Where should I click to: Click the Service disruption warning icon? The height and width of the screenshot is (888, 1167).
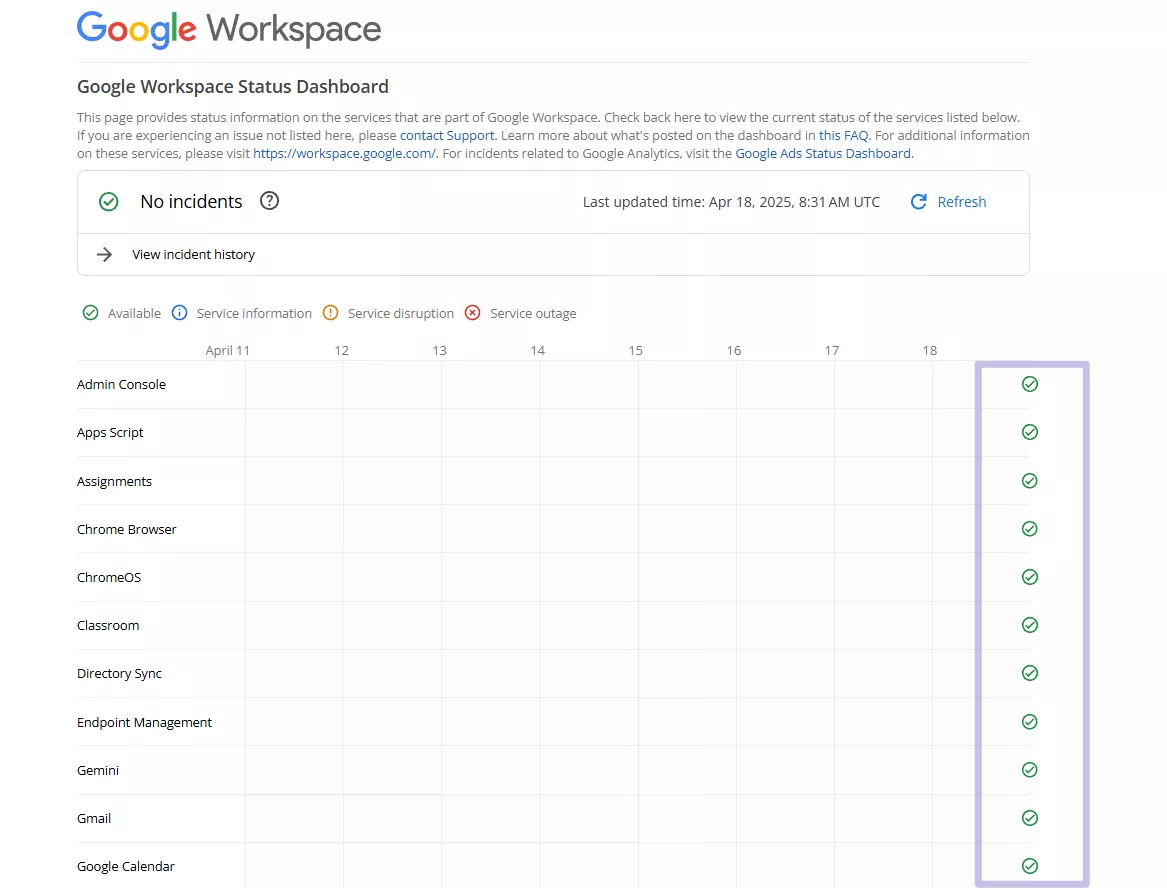click(x=330, y=313)
